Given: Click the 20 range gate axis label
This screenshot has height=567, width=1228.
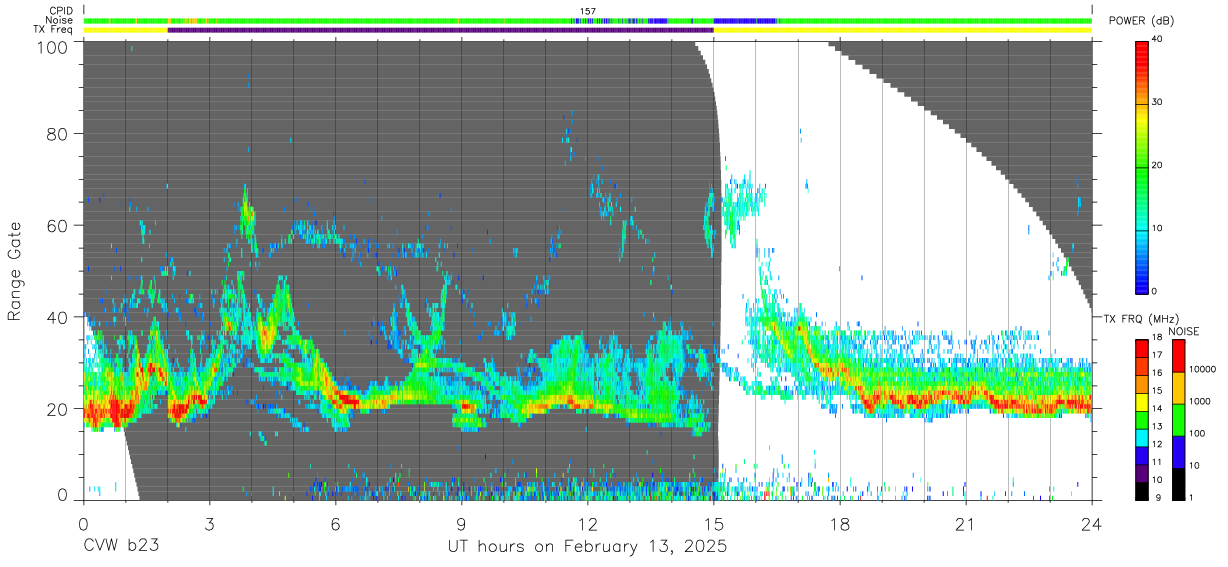Looking at the screenshot, I should (x=57, y=408).
